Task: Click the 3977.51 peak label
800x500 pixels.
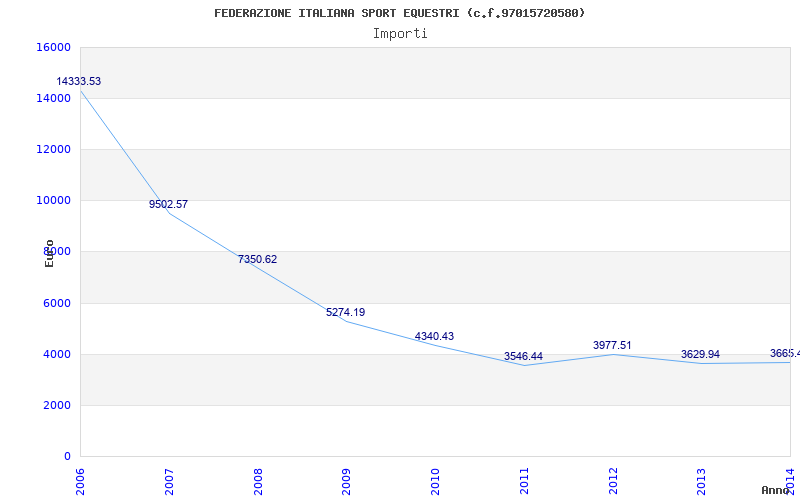Action: tap(612, 345)
